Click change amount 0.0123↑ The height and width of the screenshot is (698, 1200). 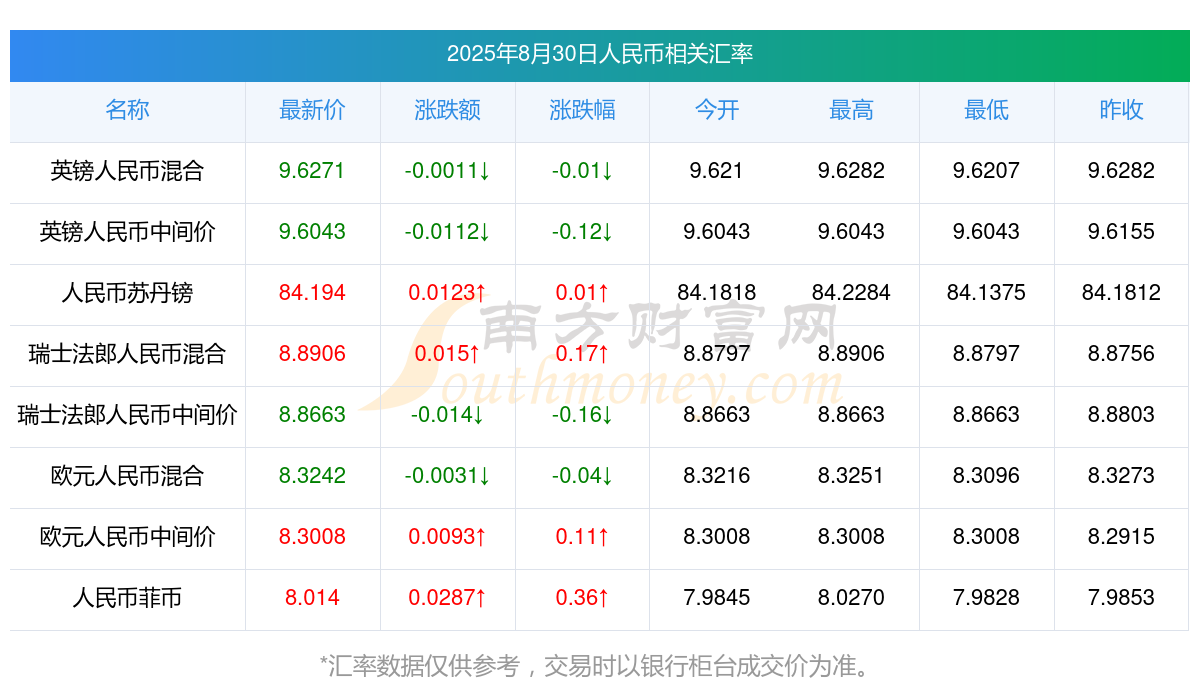click(x=447, y=293)
